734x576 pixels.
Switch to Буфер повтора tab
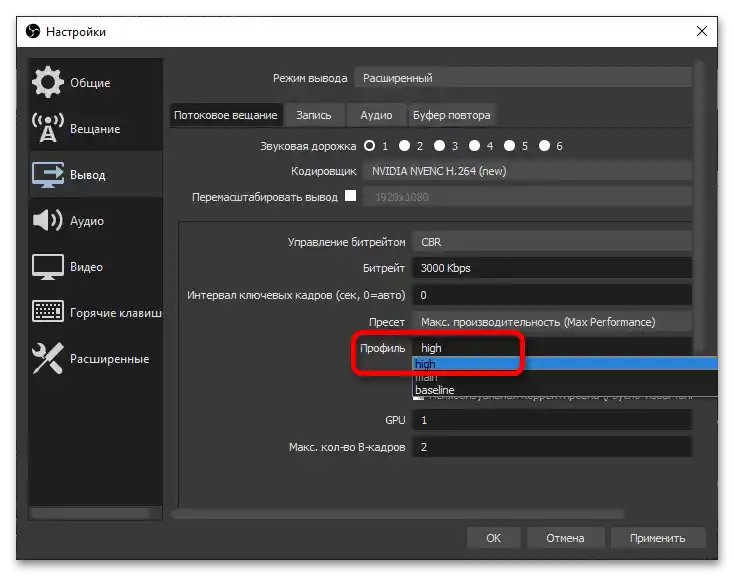coord(451,115)
